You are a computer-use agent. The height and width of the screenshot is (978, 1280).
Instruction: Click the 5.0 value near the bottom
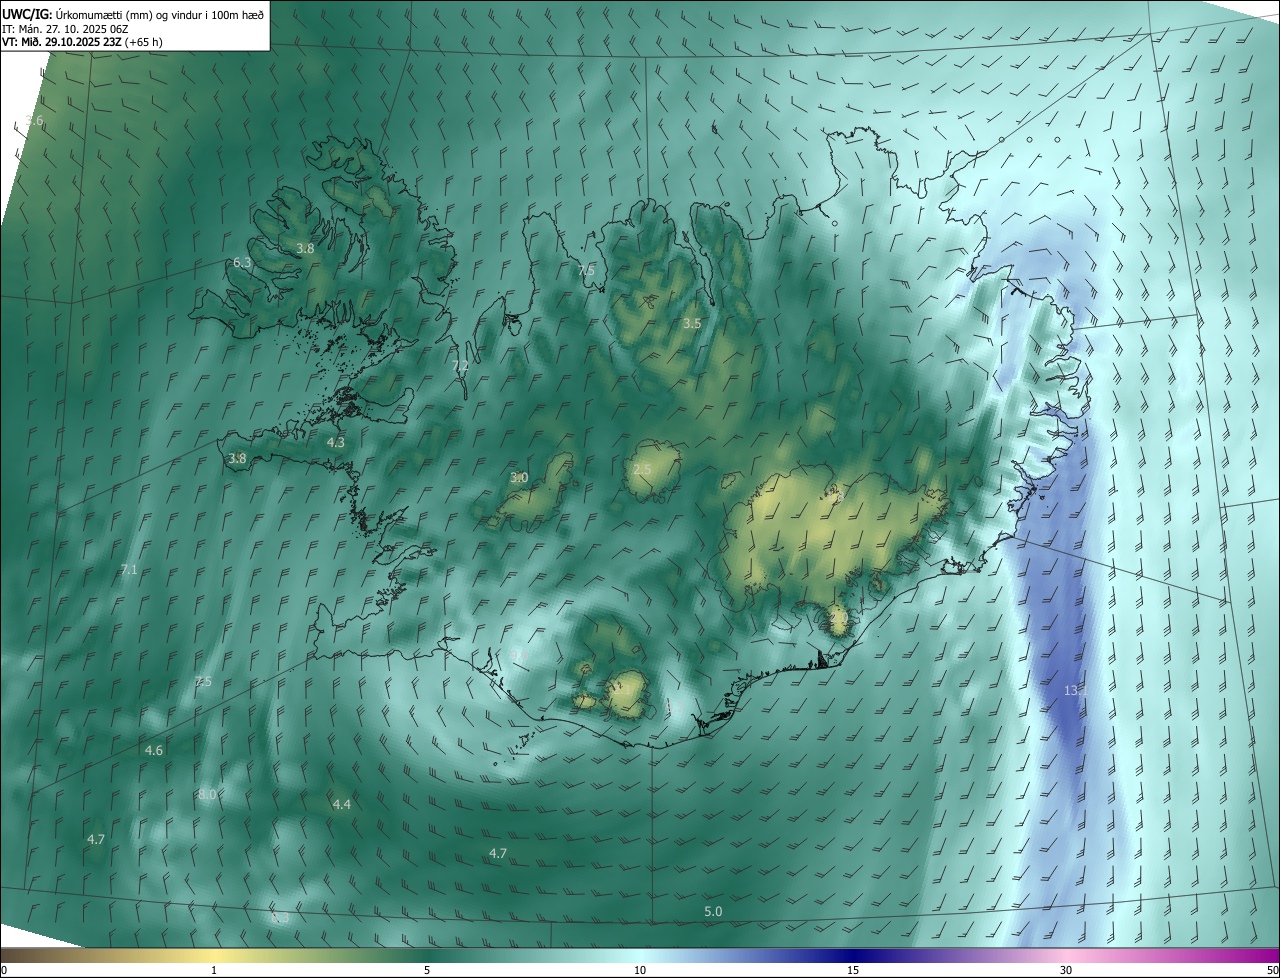713,912
